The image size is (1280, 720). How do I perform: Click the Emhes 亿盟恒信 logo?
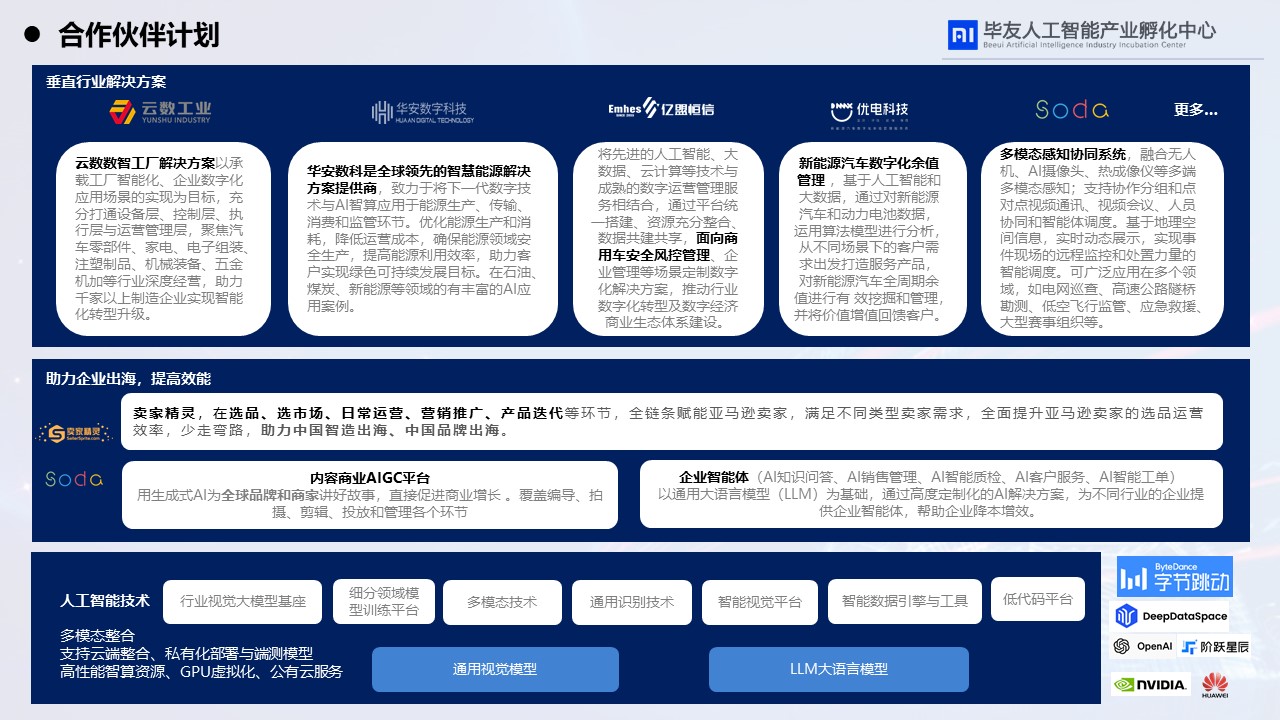[x=661, y=109]
